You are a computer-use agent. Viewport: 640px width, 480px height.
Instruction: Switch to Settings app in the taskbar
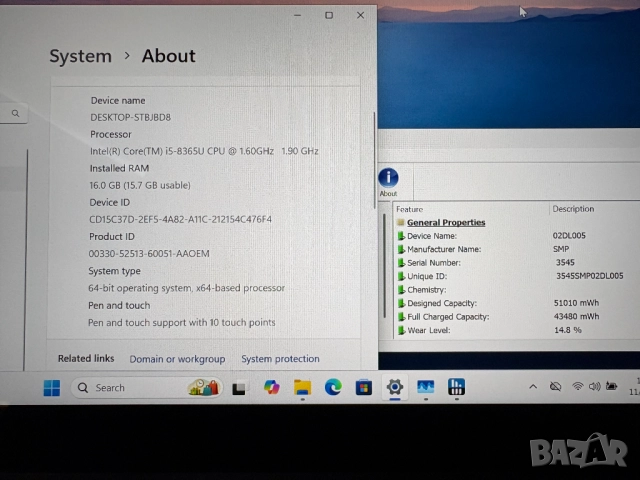(x=395, y=387)
